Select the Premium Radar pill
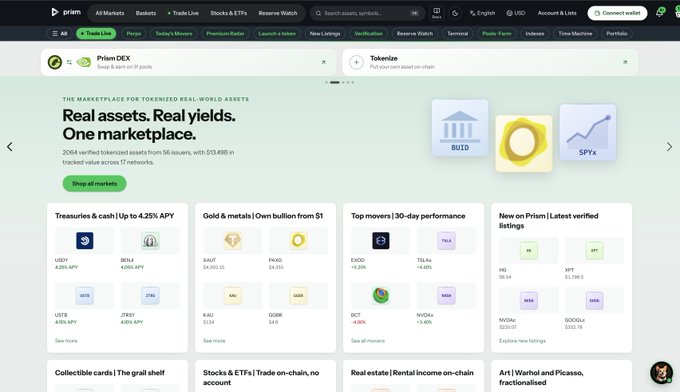 click(225, 33)
